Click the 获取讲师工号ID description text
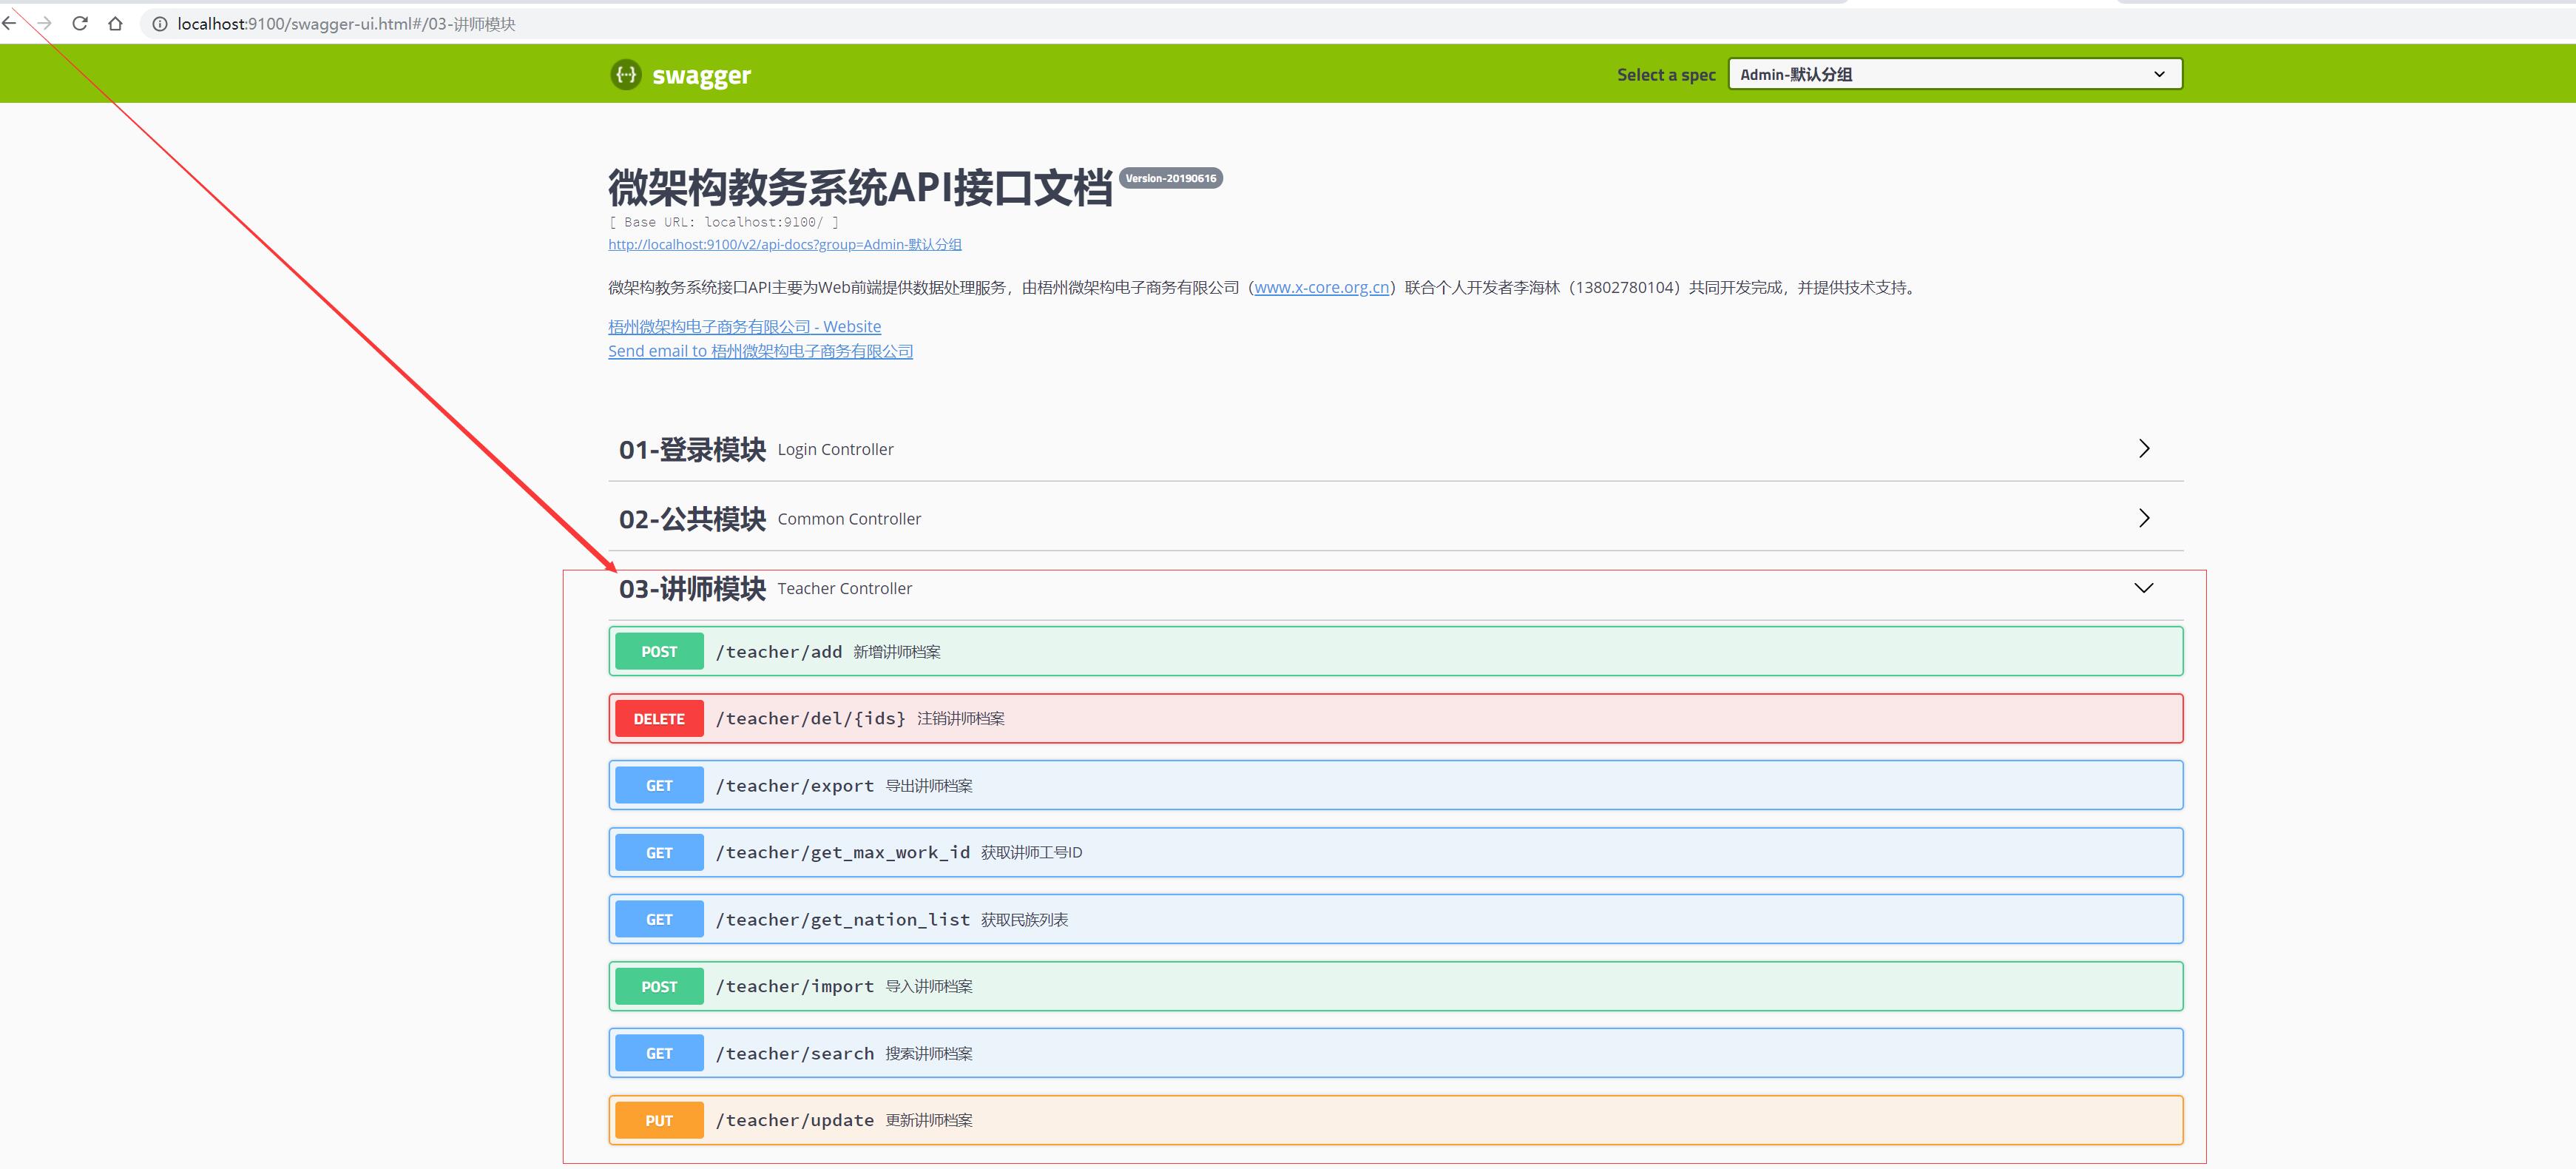Screen dimensions: 2576x1169 point(1031,852)
